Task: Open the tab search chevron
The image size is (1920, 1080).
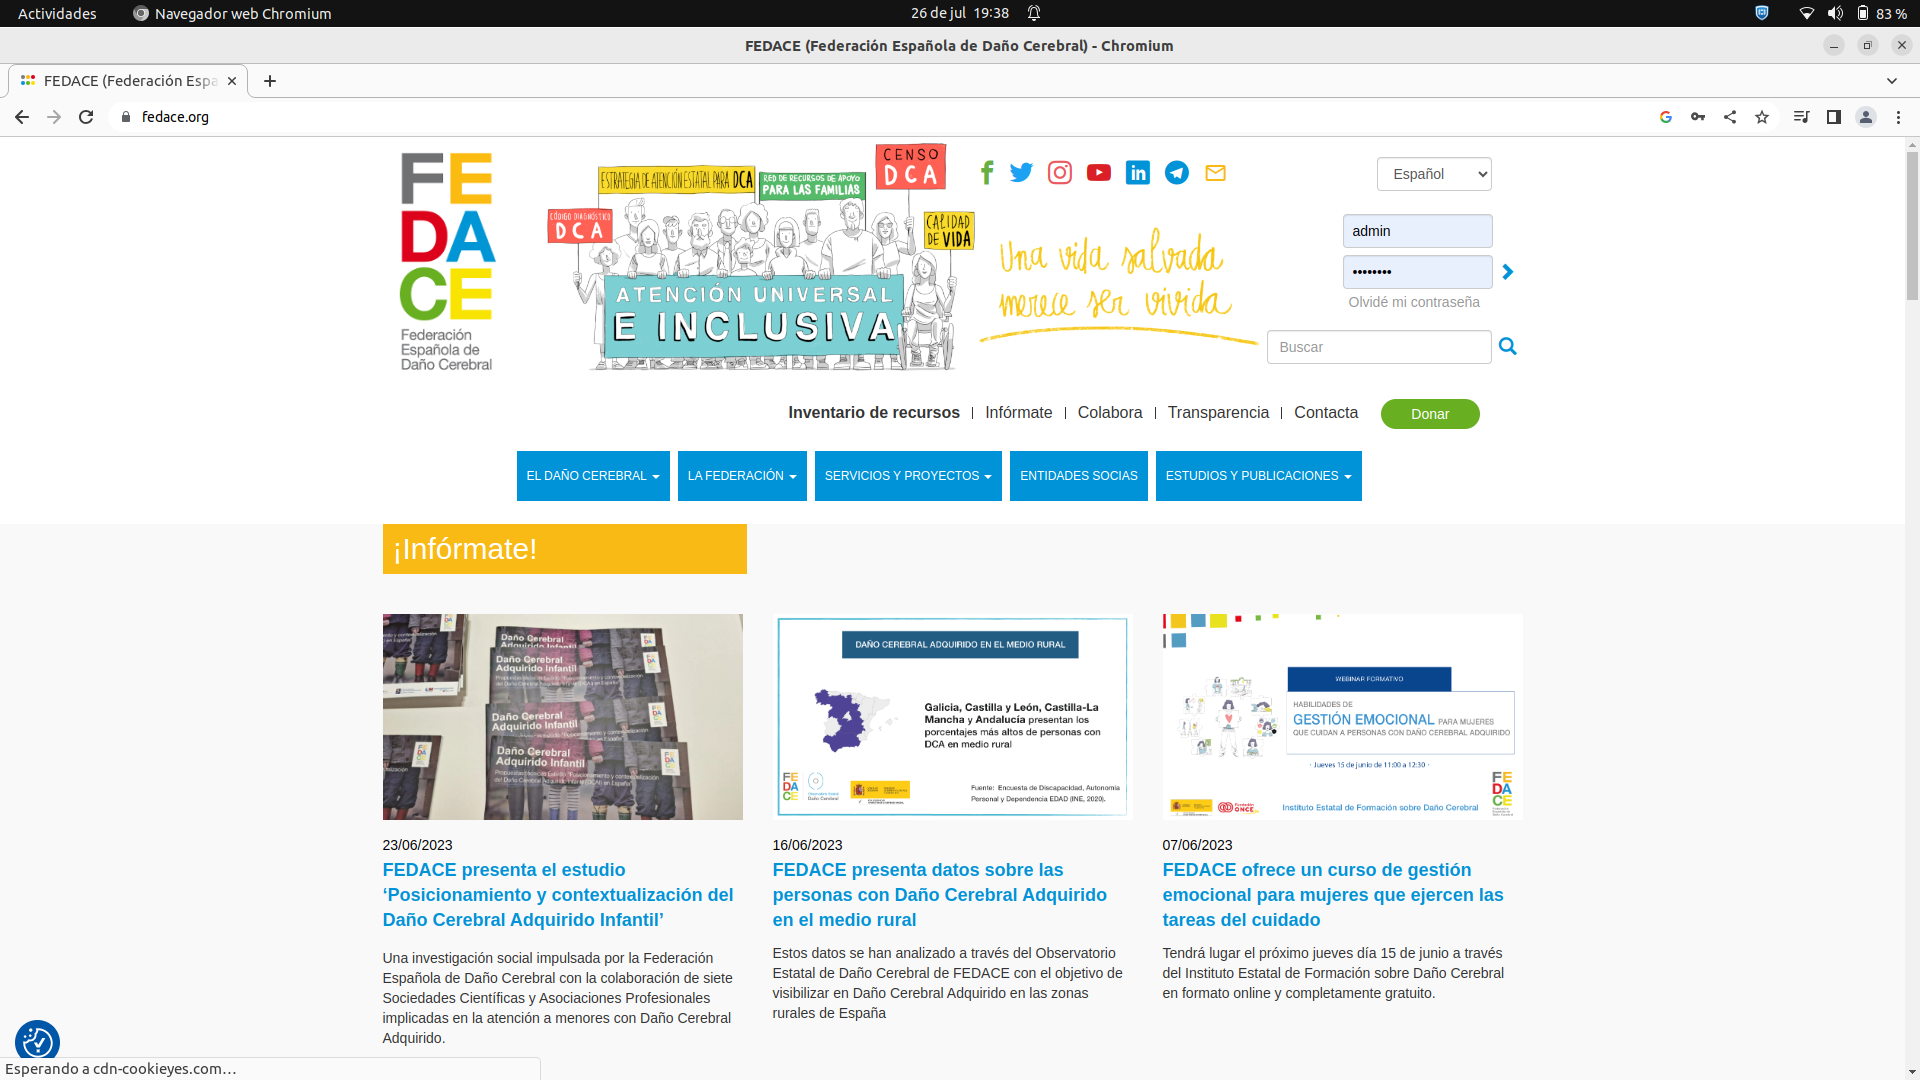Action: coord(1892,81)
